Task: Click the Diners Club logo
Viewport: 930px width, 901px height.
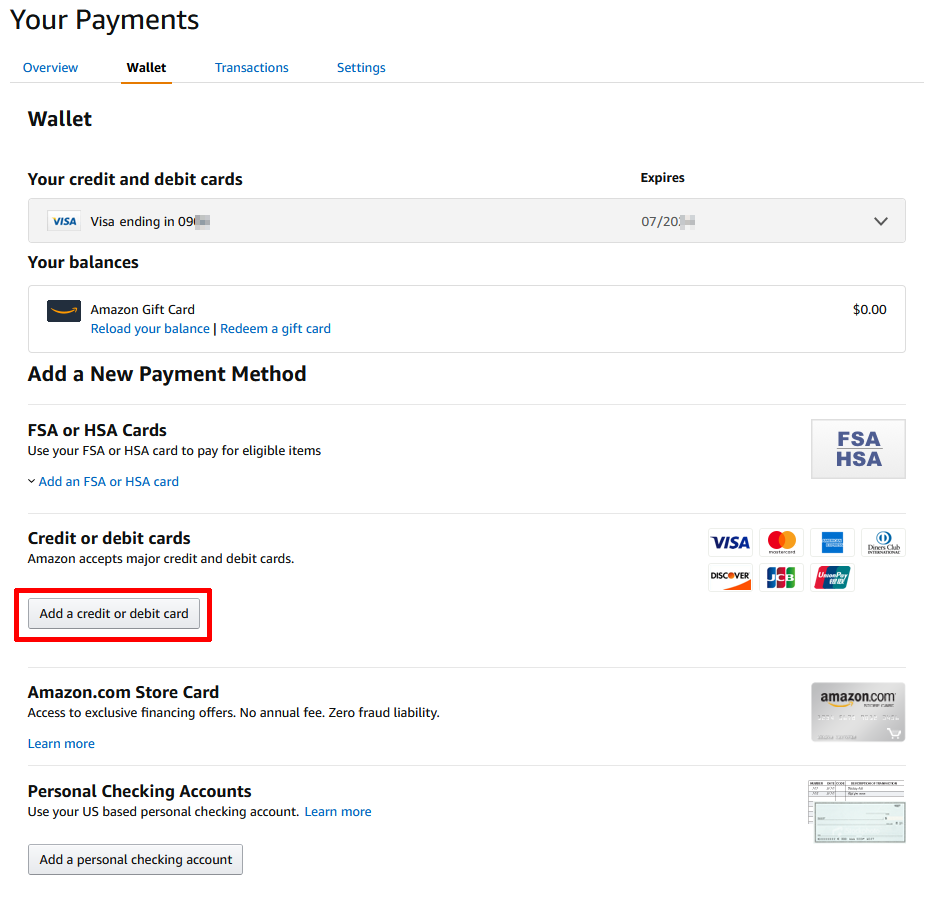Action: pyautogui.click(x=884, y=542)
